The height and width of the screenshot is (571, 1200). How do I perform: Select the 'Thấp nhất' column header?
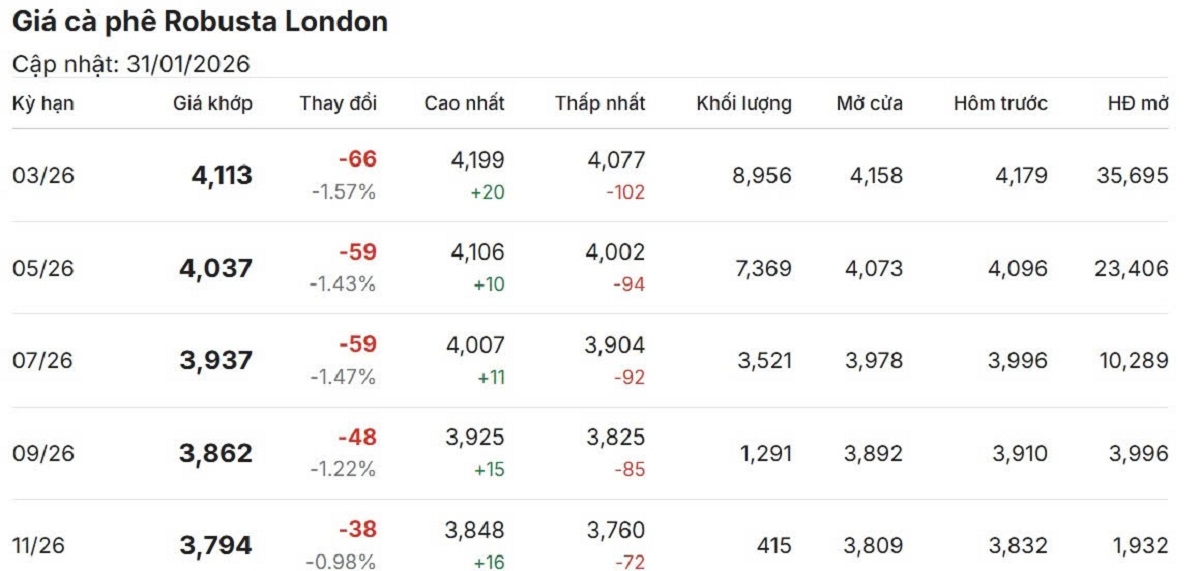point(600,103)
